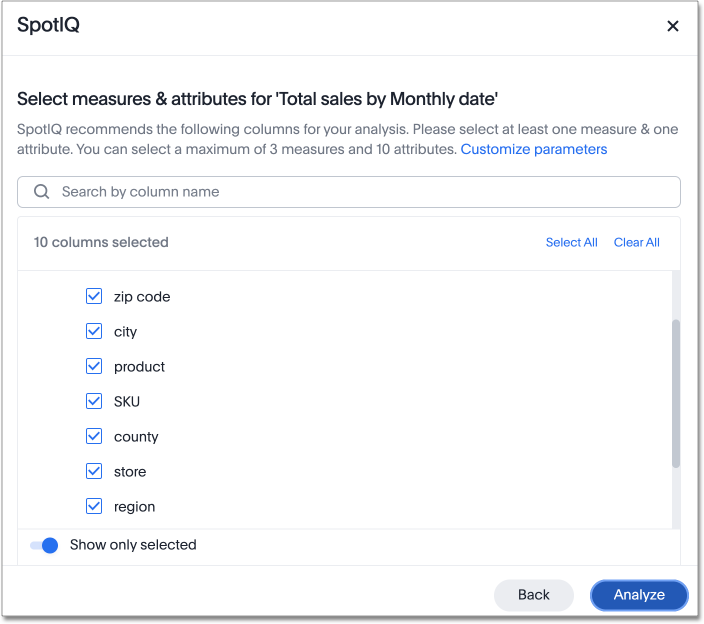Image resolution: width=704 pixels, height=624 pixels.
Task: Click the zip code label
Action: click(x=142, y=296)
